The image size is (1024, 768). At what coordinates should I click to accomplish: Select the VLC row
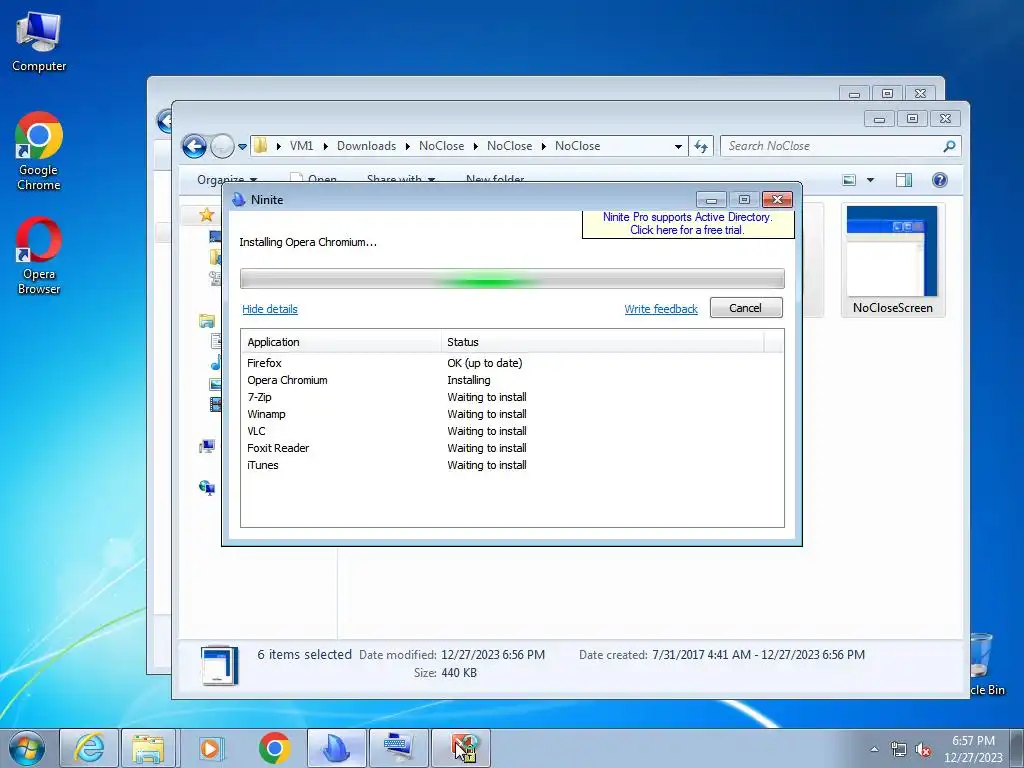coord(512,431)
